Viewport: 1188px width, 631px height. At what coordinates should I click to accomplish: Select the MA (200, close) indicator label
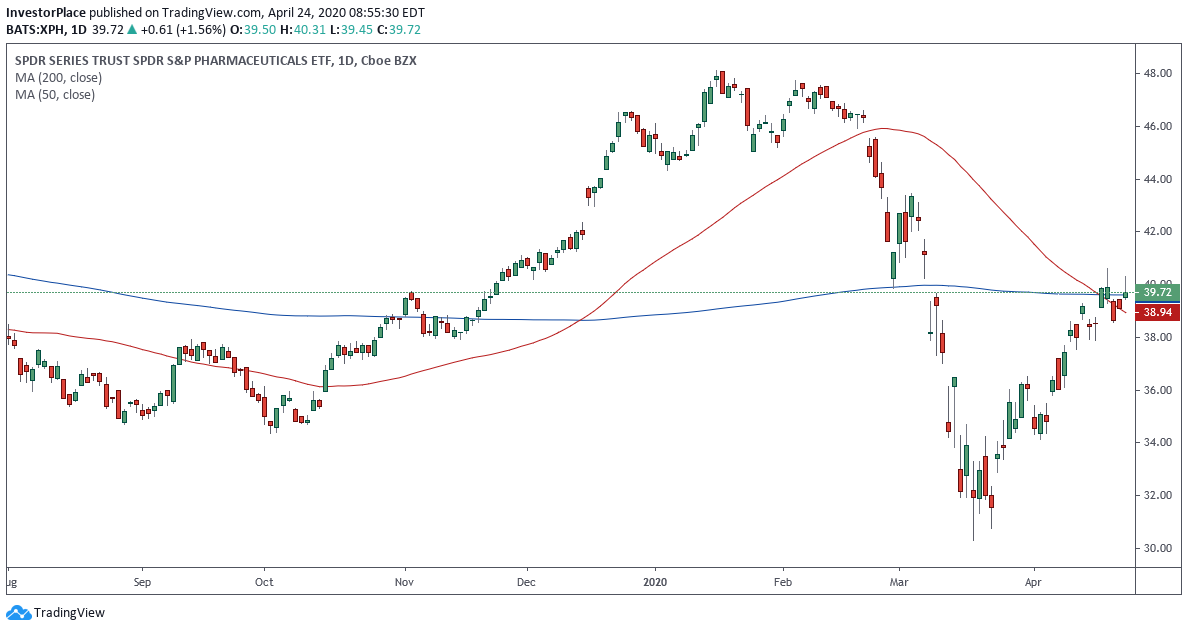pos(55,77)
